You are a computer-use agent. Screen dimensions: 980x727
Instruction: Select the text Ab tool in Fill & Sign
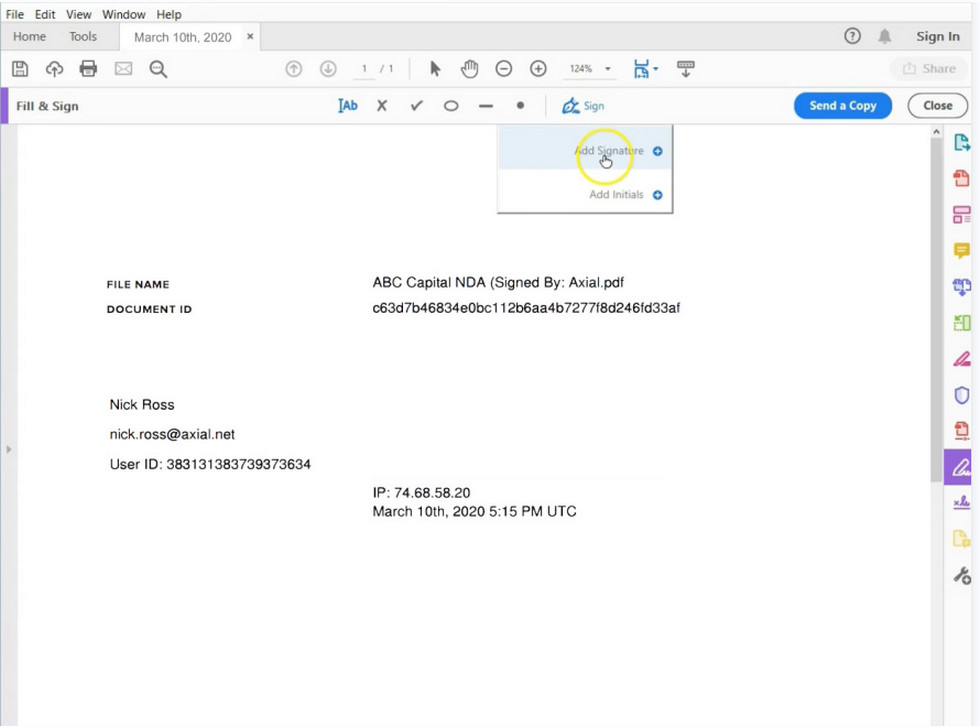click(347, 105)
